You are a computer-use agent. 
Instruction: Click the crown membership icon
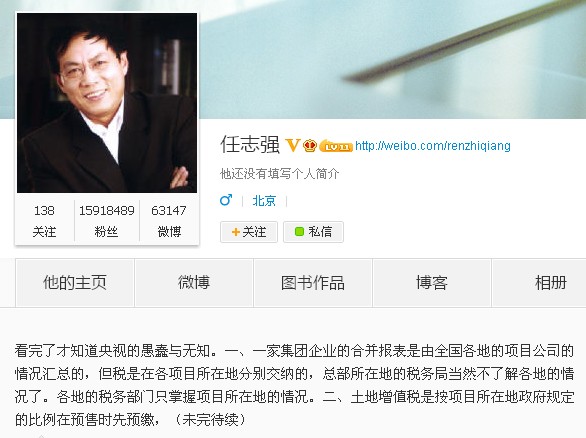(x=310, y=145)
